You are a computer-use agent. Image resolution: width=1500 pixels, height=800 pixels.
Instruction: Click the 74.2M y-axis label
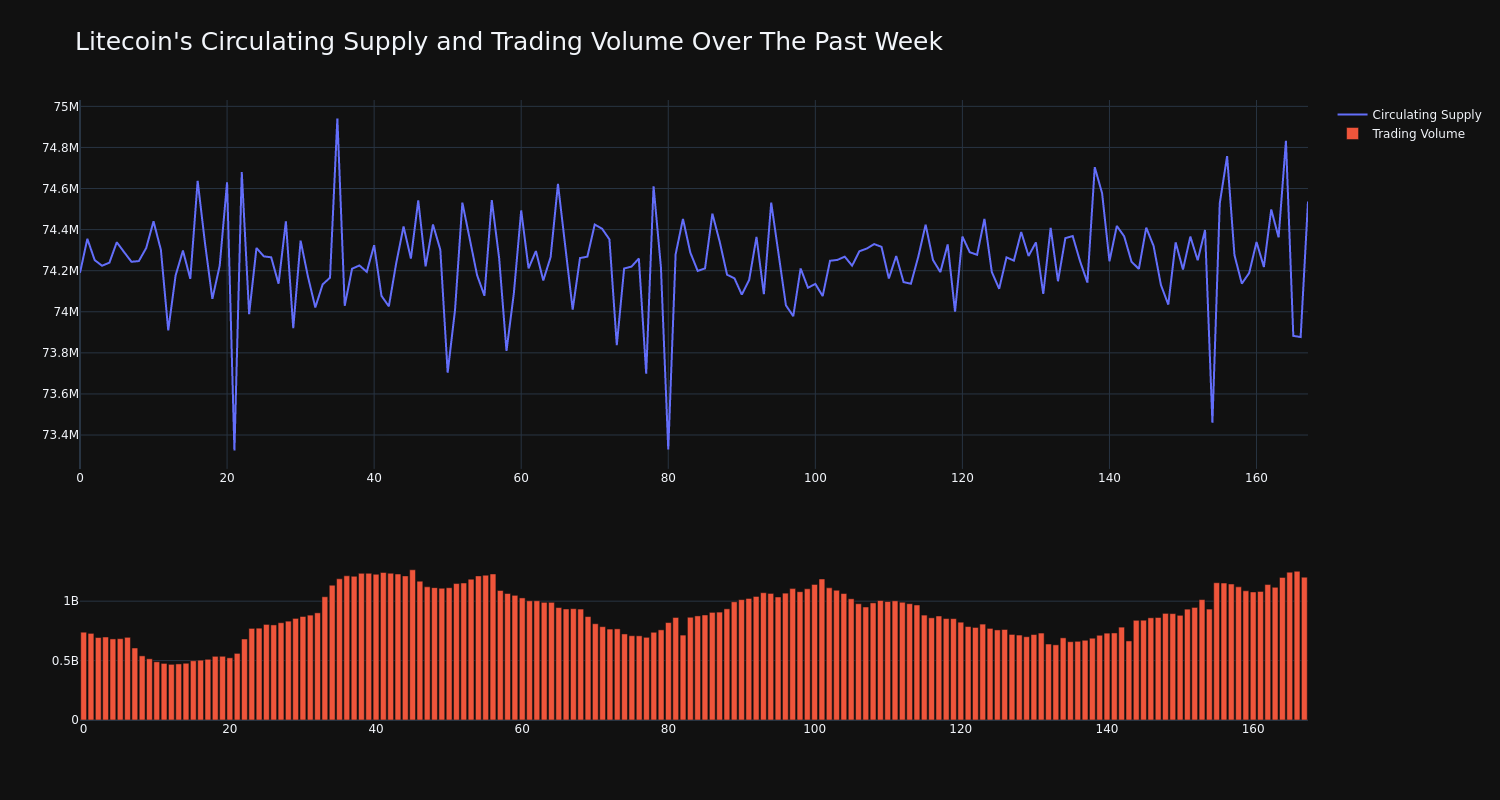(x=60, y=271)
